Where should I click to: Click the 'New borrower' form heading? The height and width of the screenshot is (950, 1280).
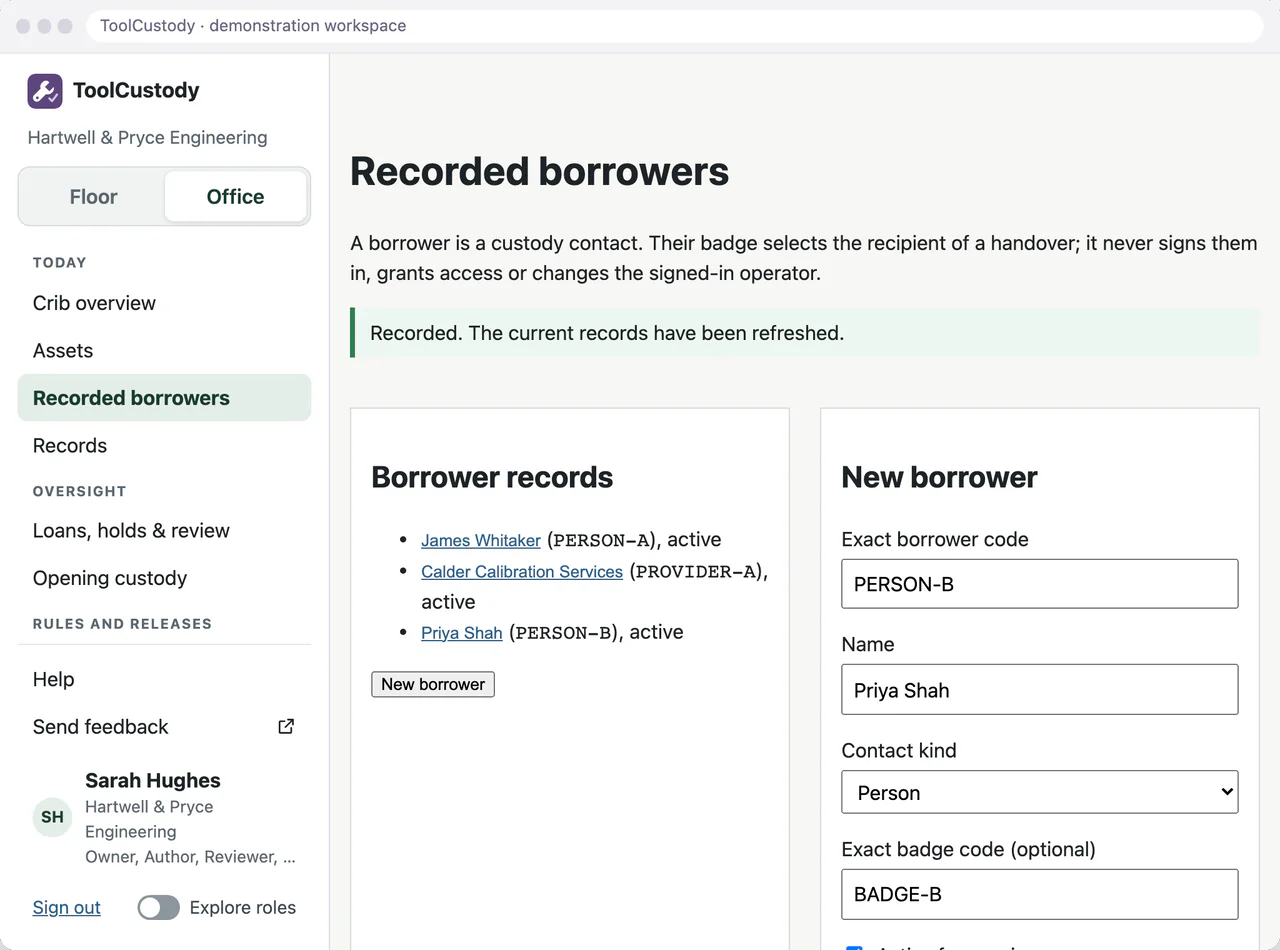coord(940,478)
